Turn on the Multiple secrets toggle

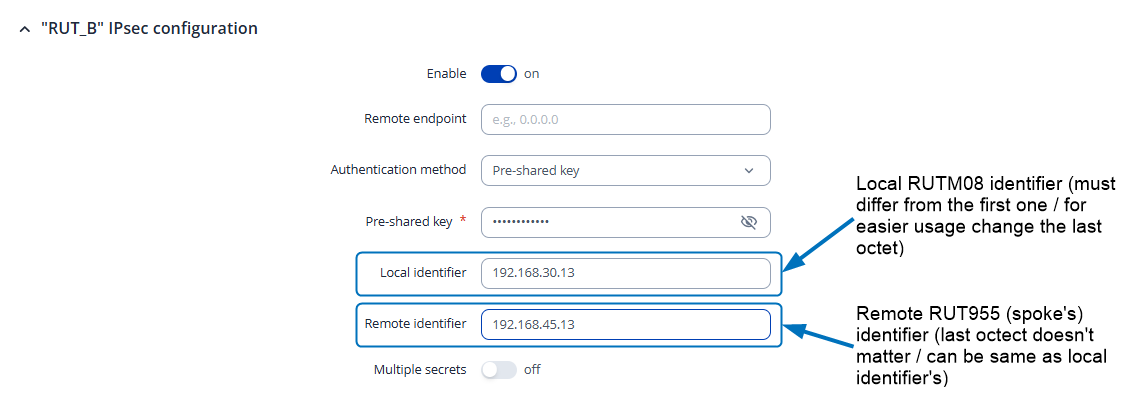tap(499, 370)
